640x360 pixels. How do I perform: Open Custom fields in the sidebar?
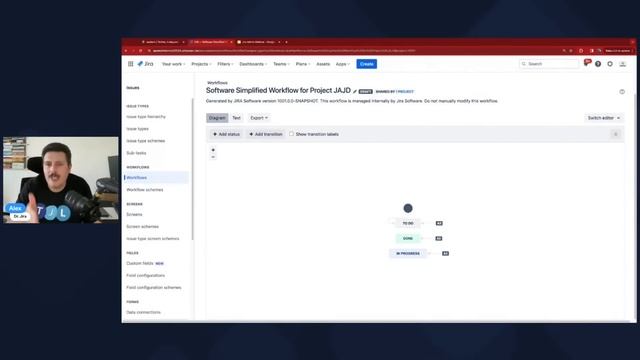pos(140,263)
